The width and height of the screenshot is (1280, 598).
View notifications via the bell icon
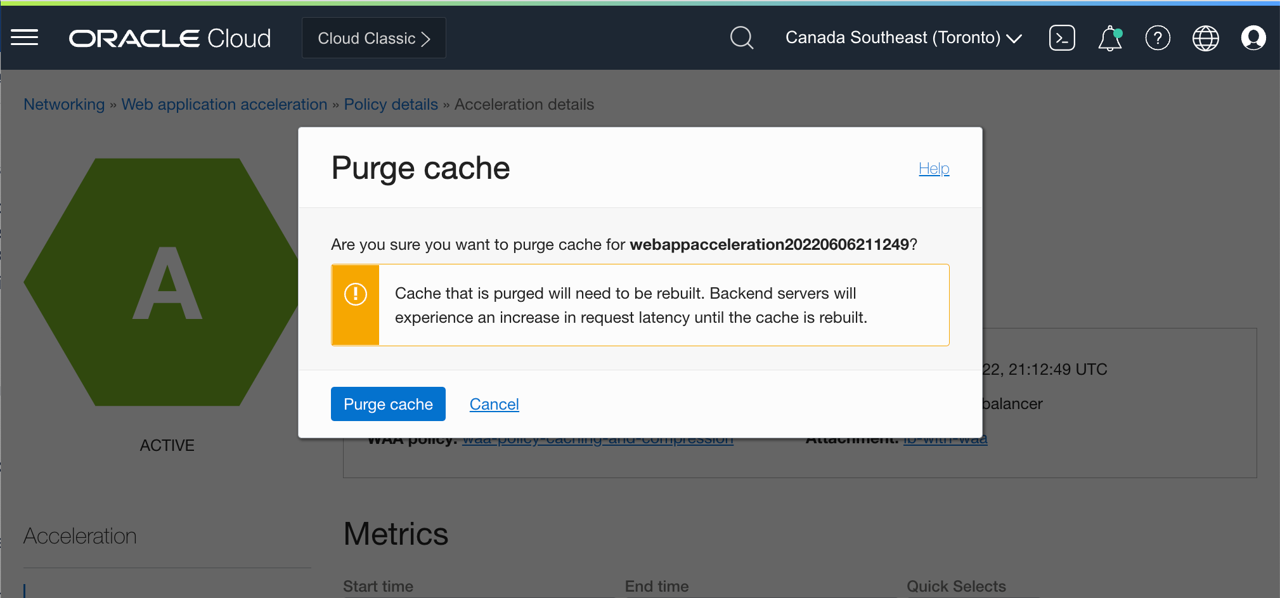tap(1109, 38)
